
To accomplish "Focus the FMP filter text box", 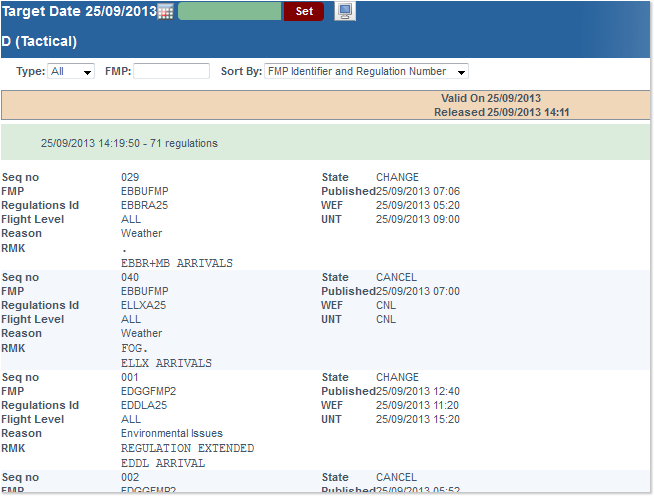I will [171, 72].
